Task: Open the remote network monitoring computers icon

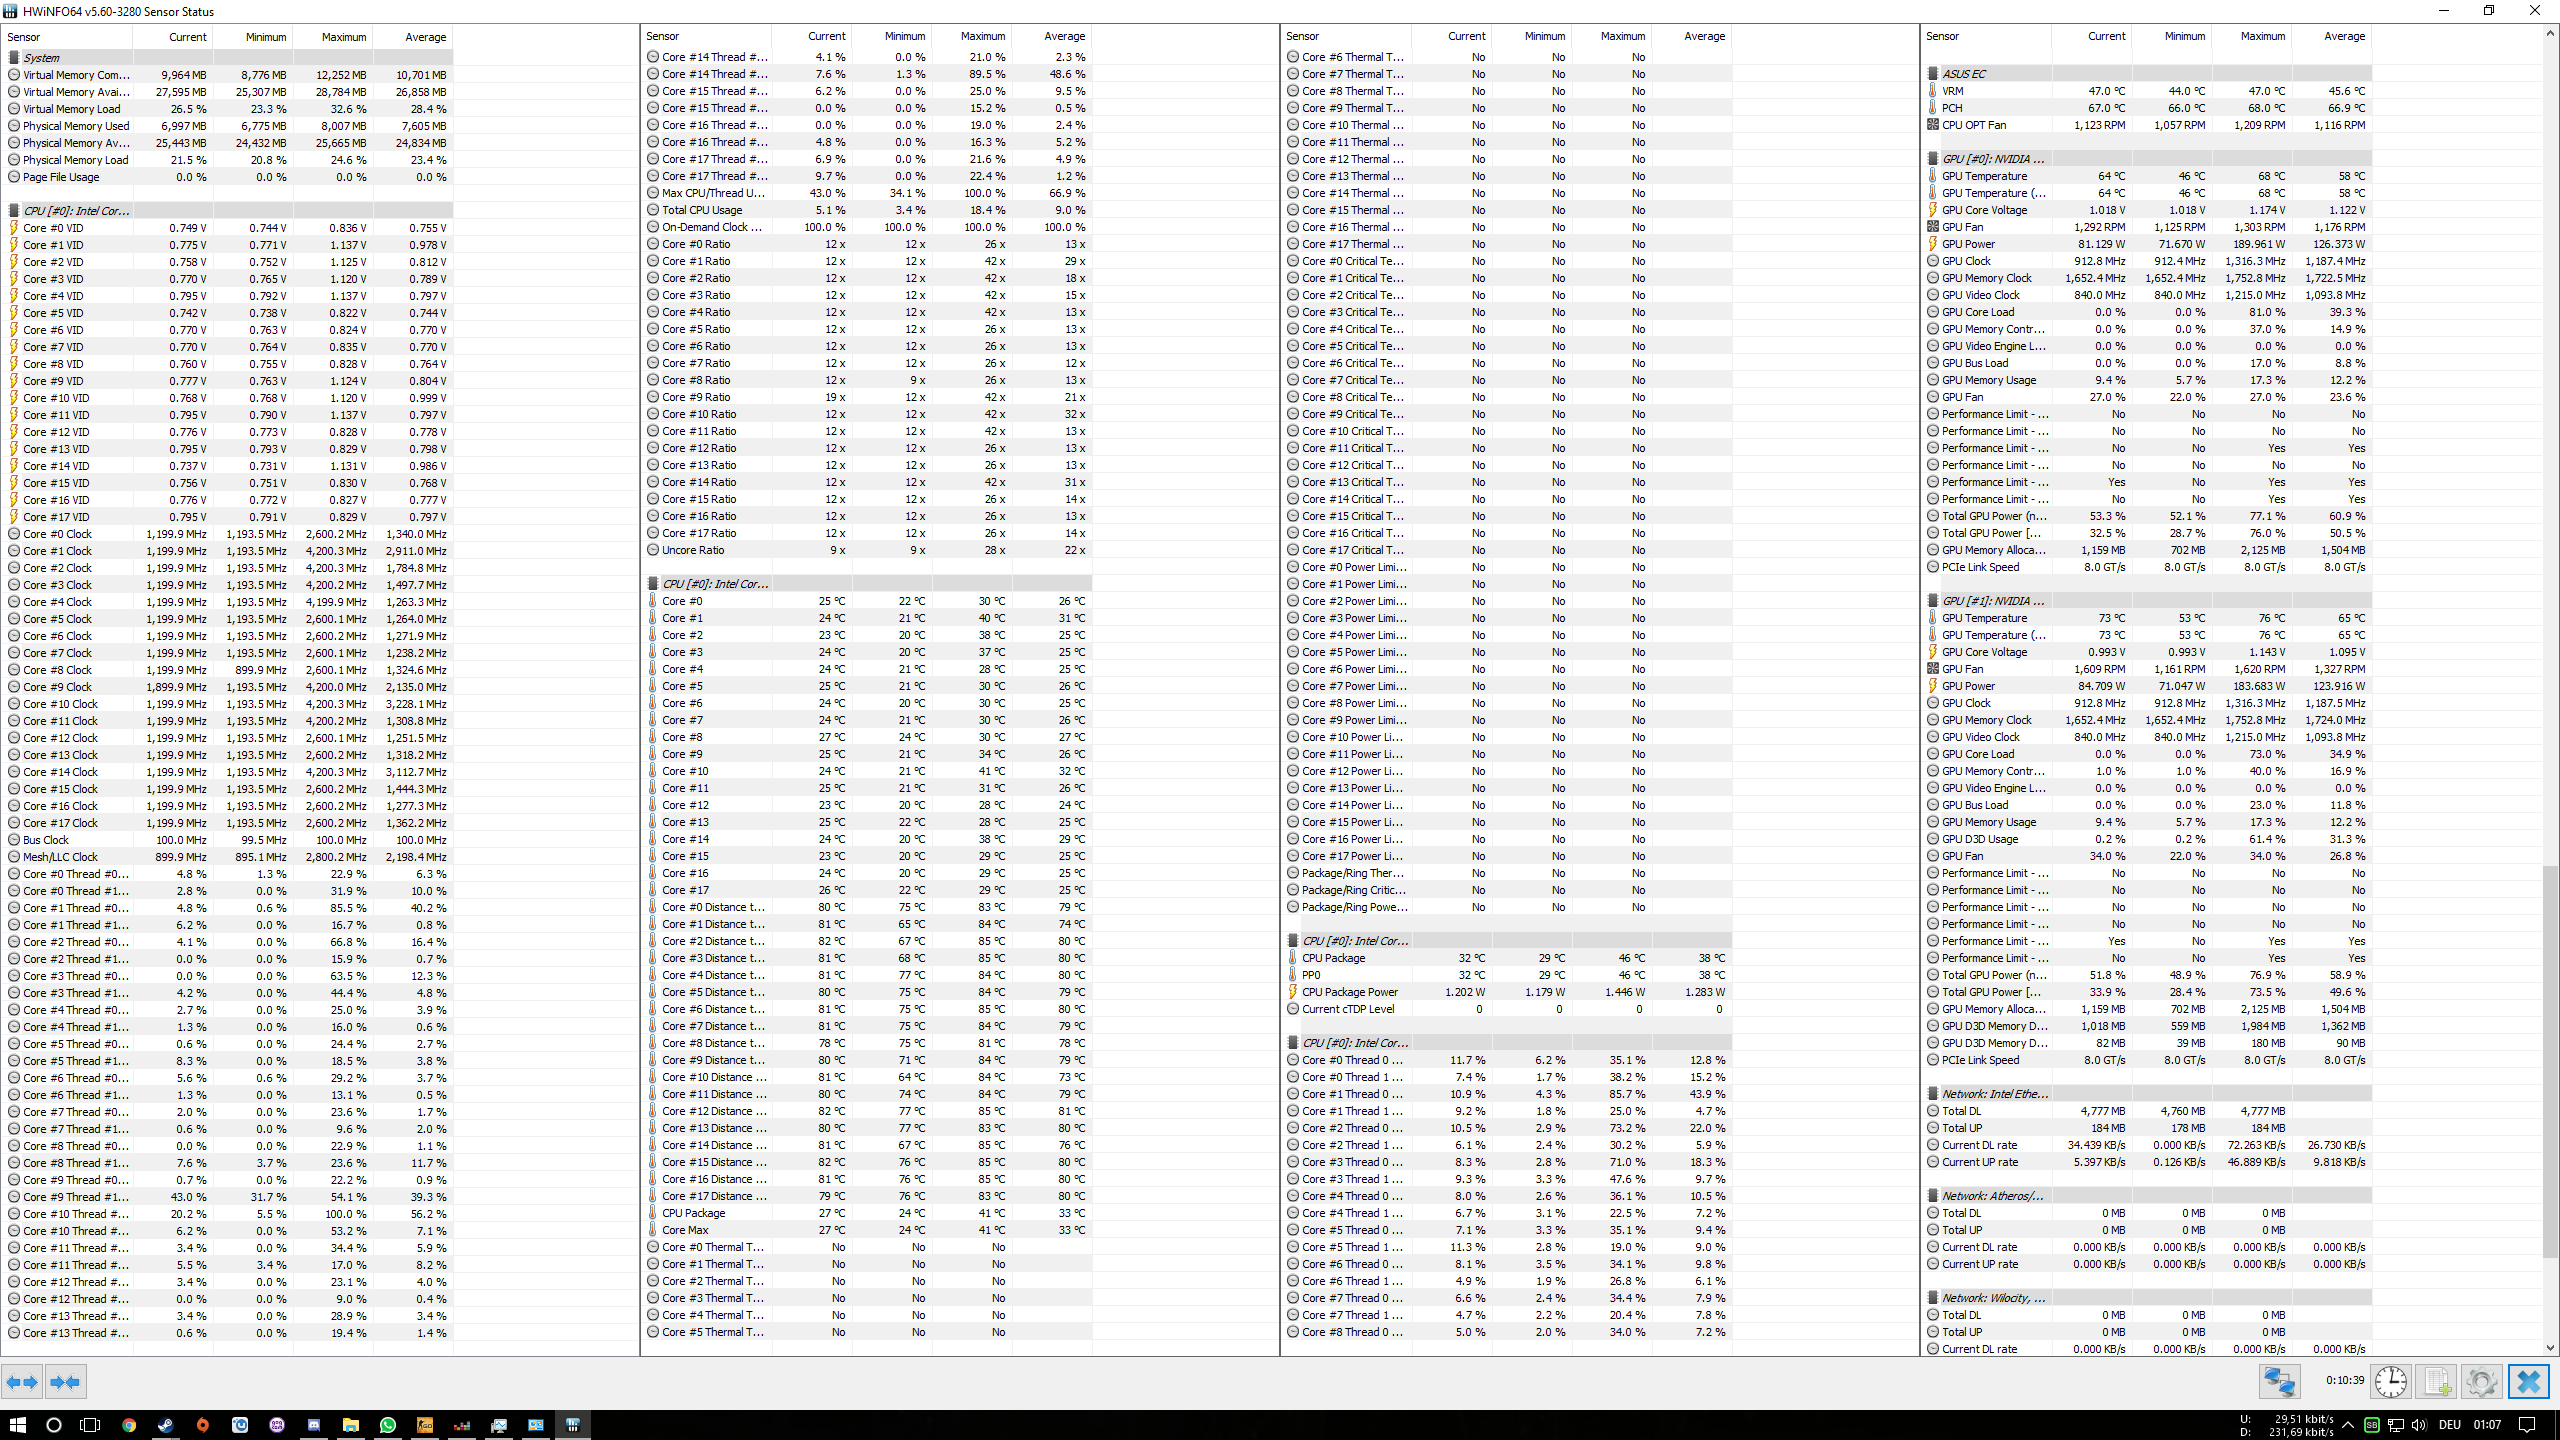Action: (x=2279, y=1382)
